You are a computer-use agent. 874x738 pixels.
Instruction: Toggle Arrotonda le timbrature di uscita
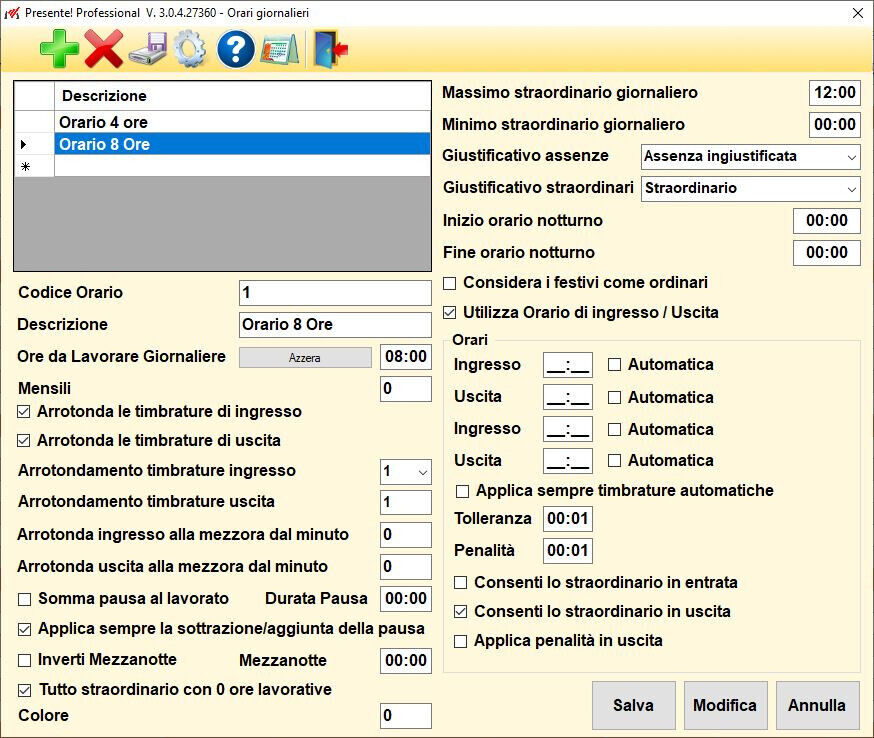(23, 441)
